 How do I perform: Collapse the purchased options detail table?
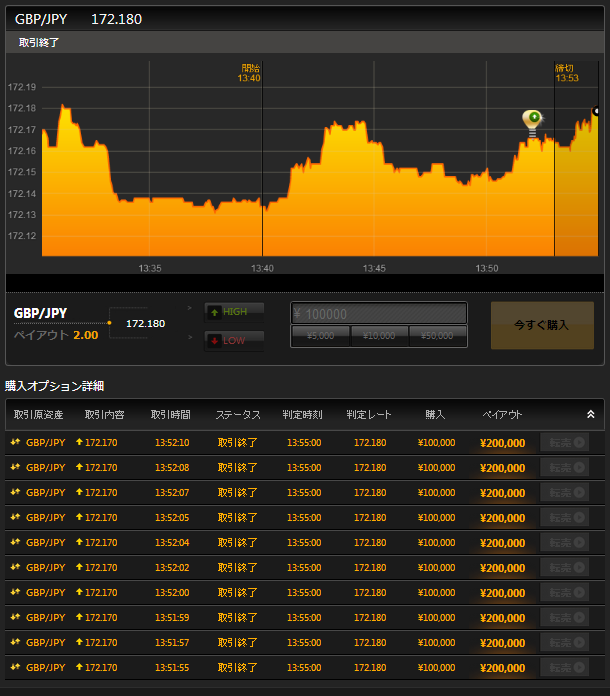tap(590, 414)
